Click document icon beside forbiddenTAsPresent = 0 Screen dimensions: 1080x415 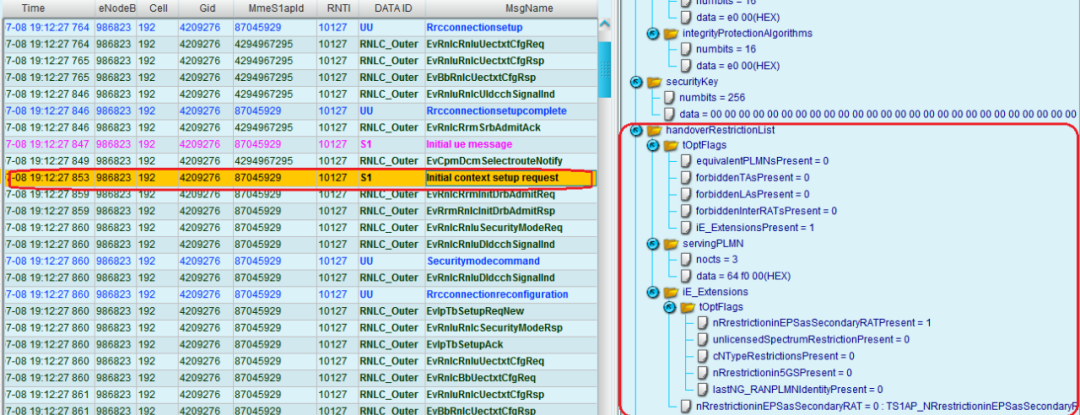tap(685, 178)
